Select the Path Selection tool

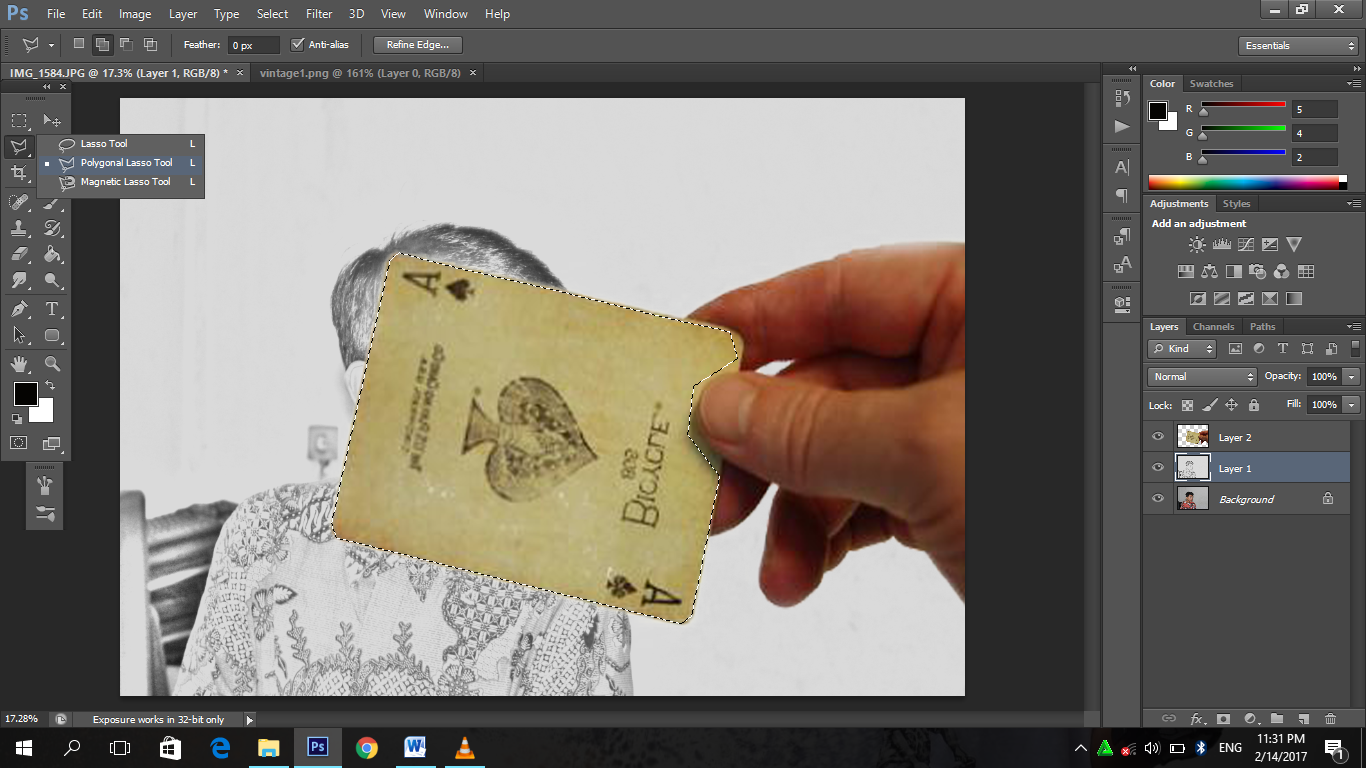click(x=19, y=335)
